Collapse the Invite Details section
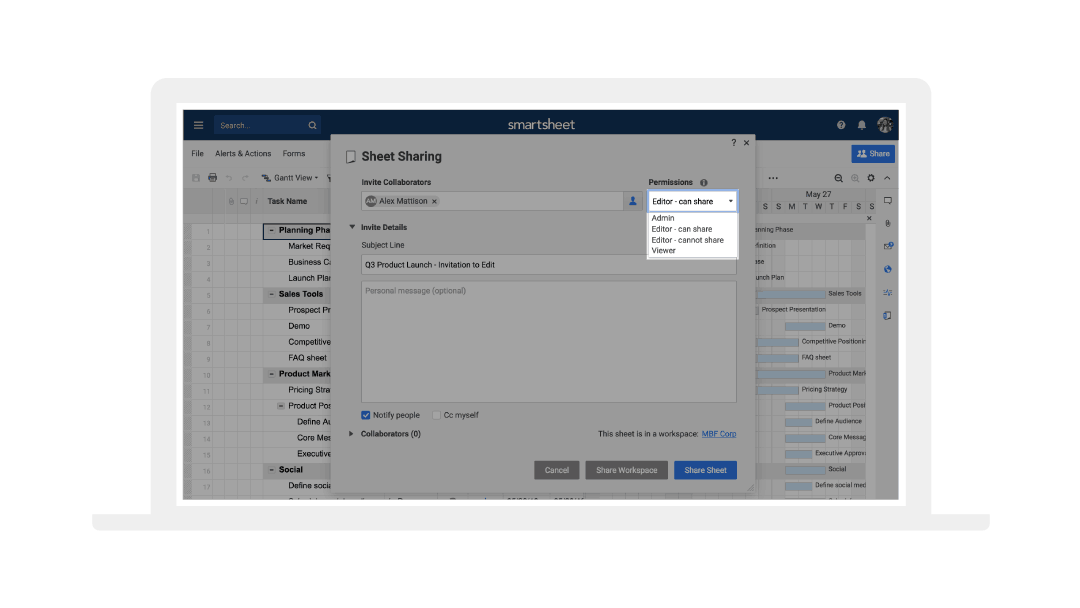The image size is (1080, 608). 352,227
